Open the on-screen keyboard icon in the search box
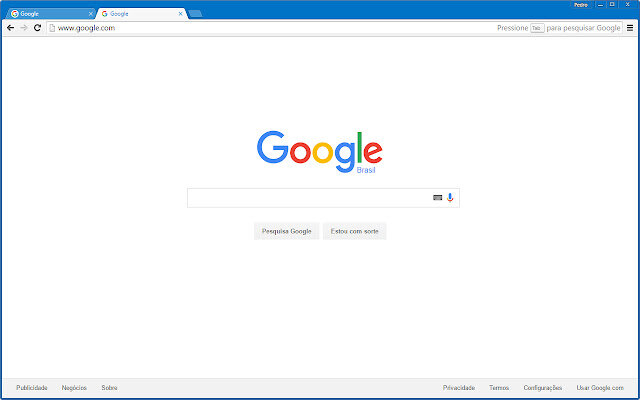This screenshot has height=400, width=640. click(x=438, y=198)
